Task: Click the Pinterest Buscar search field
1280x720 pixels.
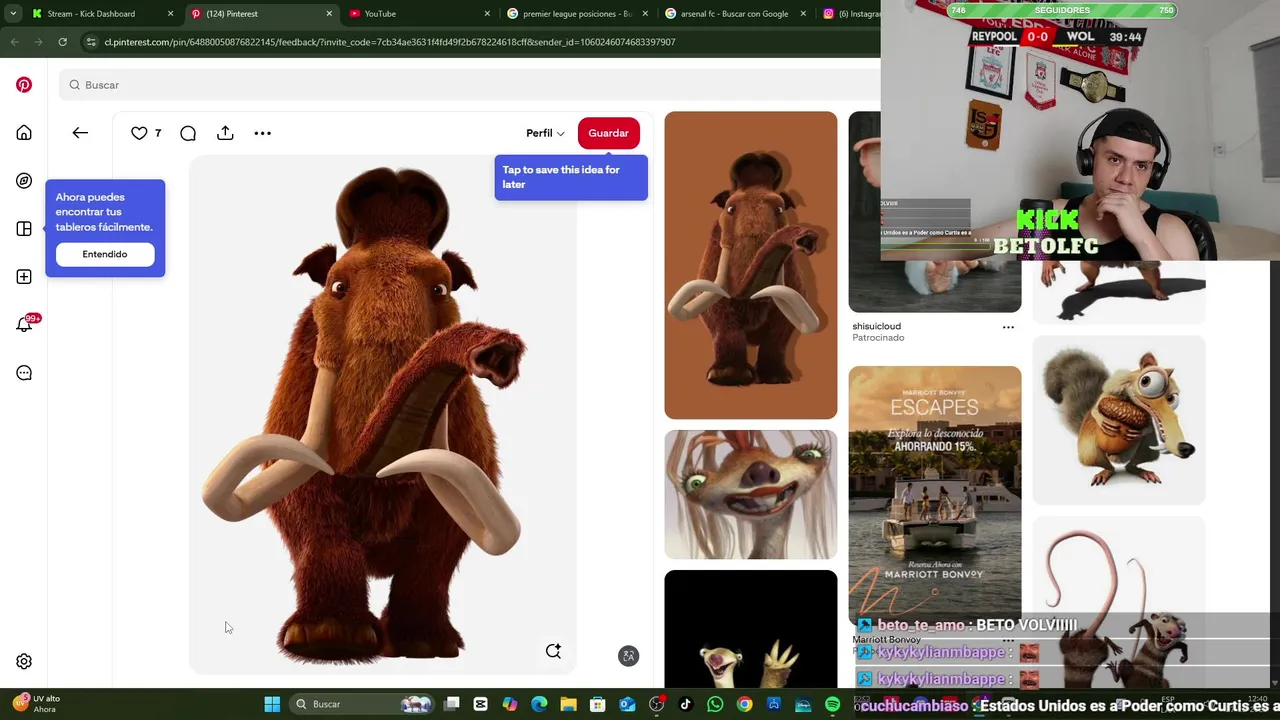Action: (x=470, y=85)
